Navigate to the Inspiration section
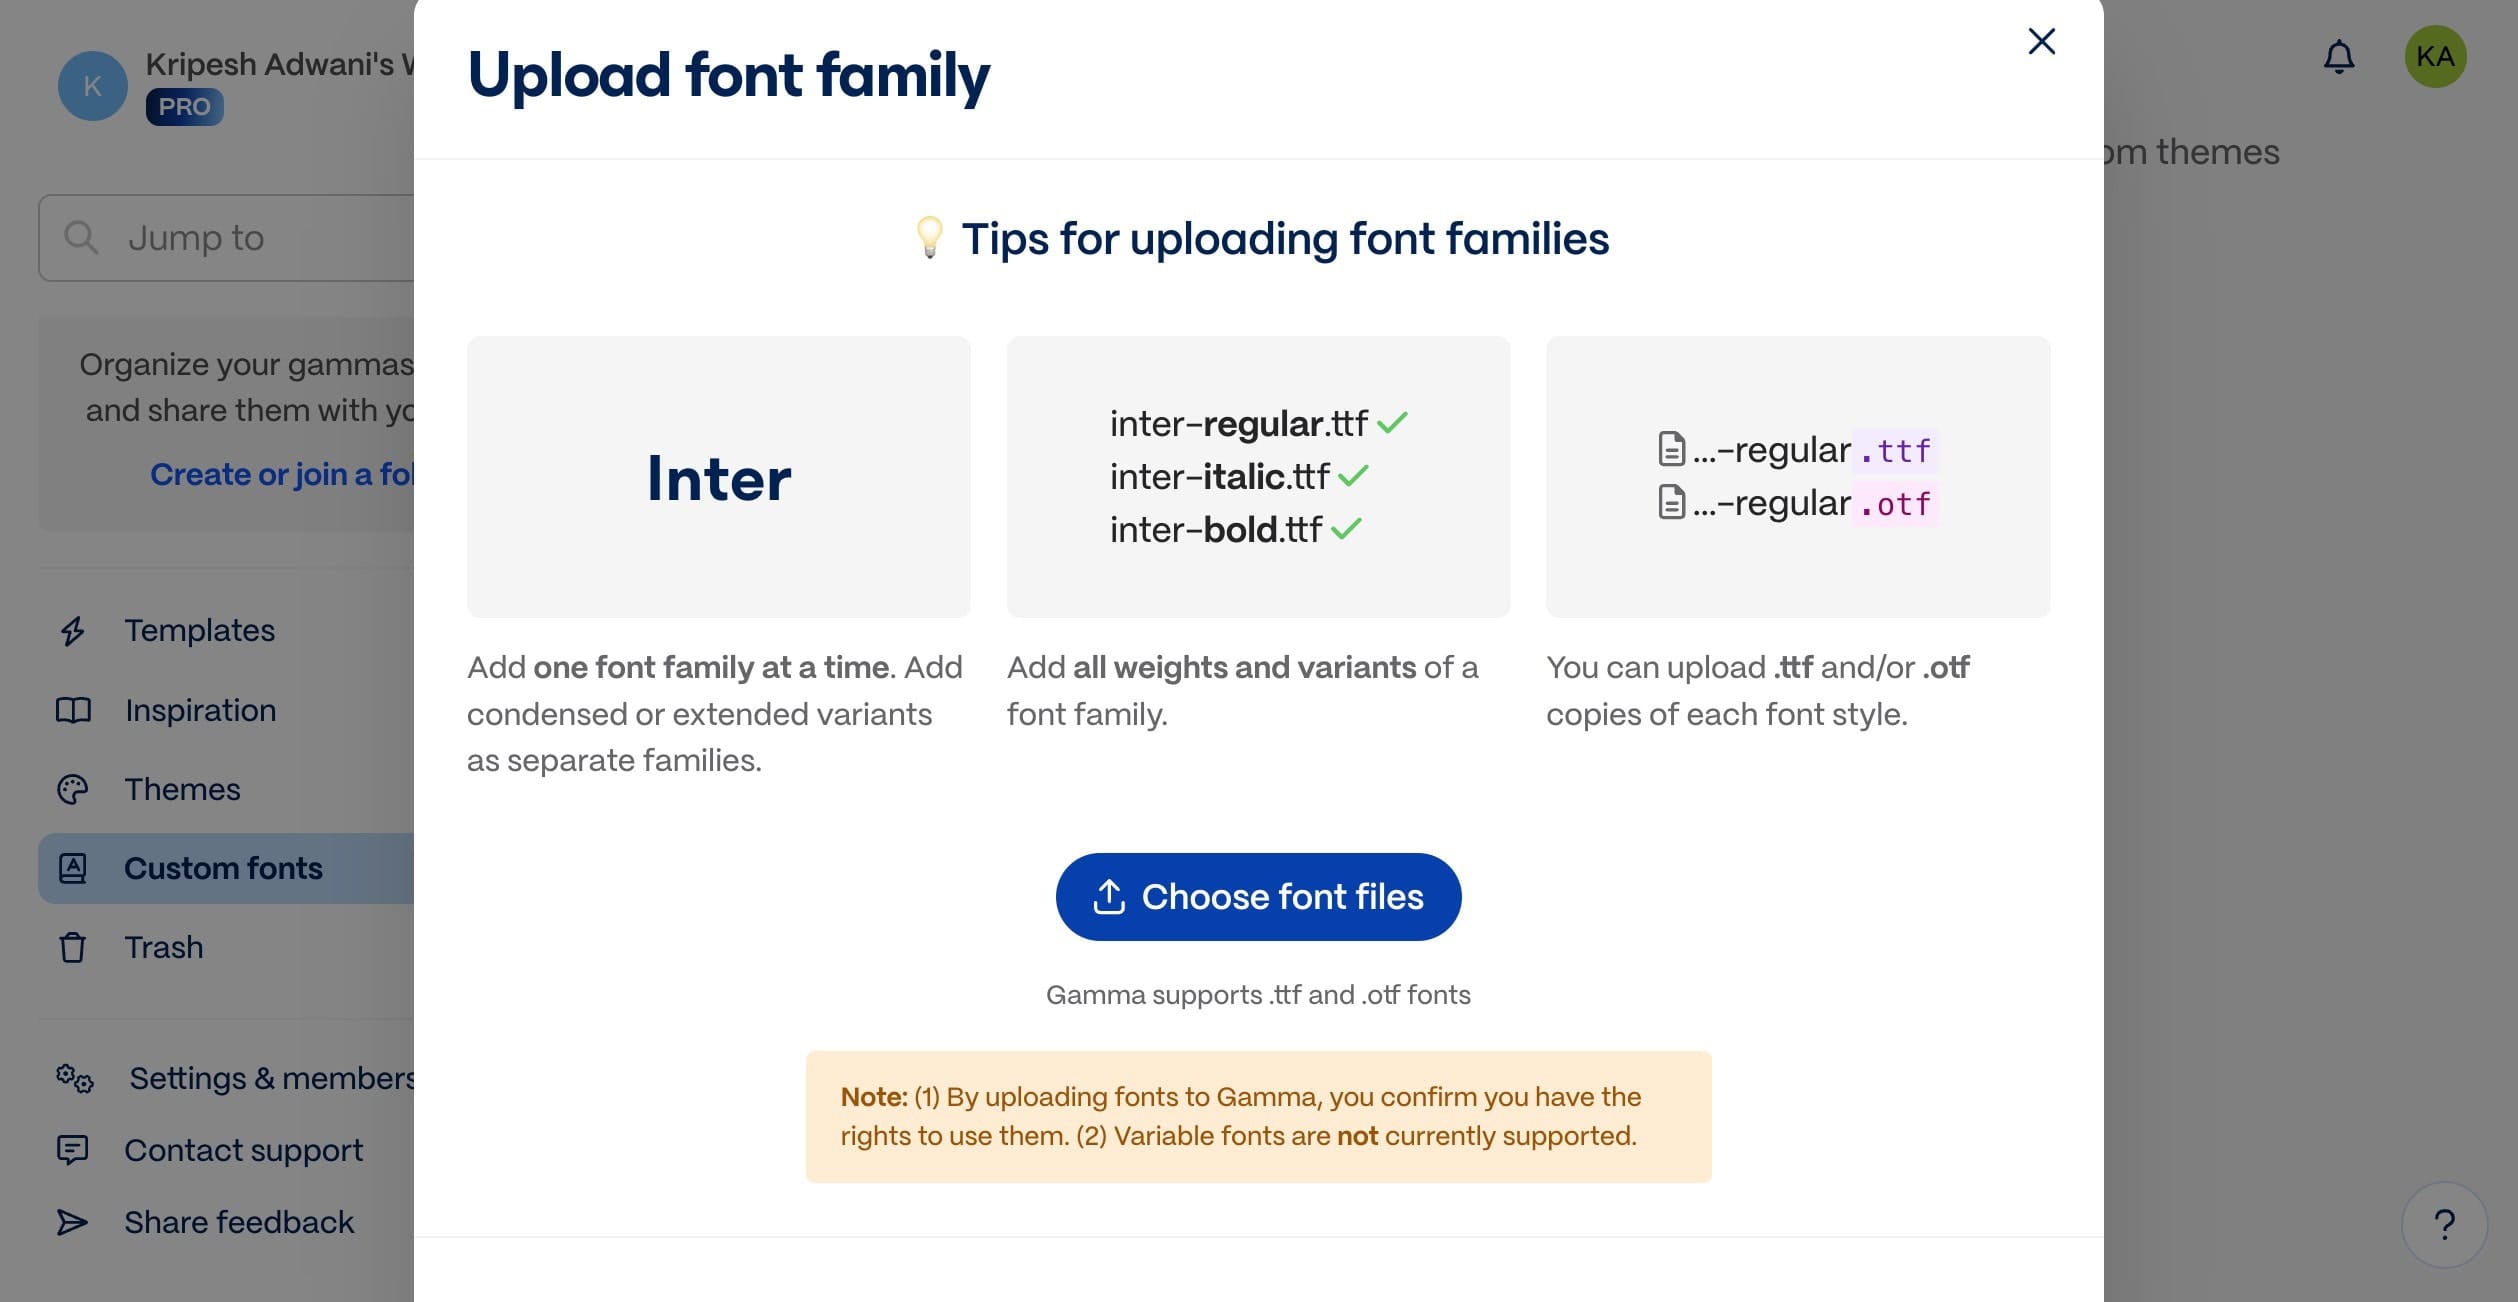This screenshot has width=2518, height=1302. [199, 710]
